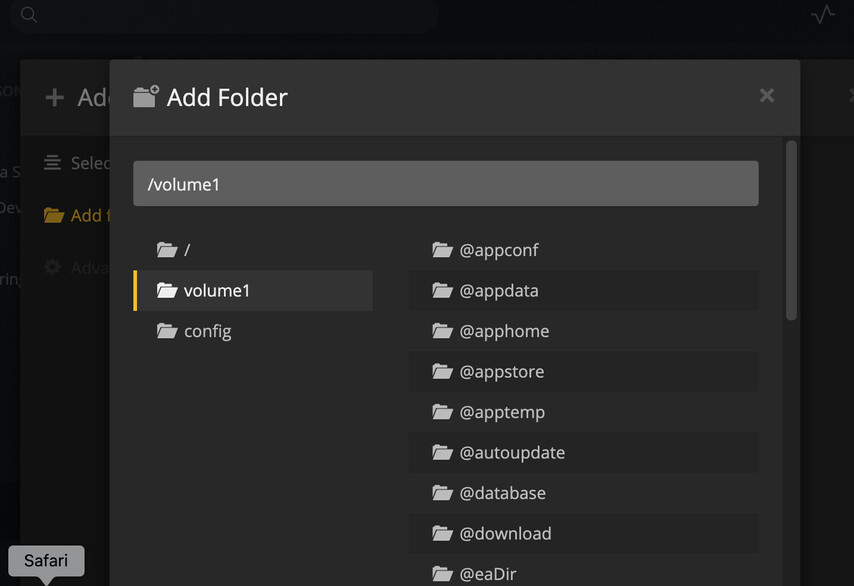Select volume1 in left folder list
Image resolution: width=854 pixels, height=586 pixels.
(216, 291)
